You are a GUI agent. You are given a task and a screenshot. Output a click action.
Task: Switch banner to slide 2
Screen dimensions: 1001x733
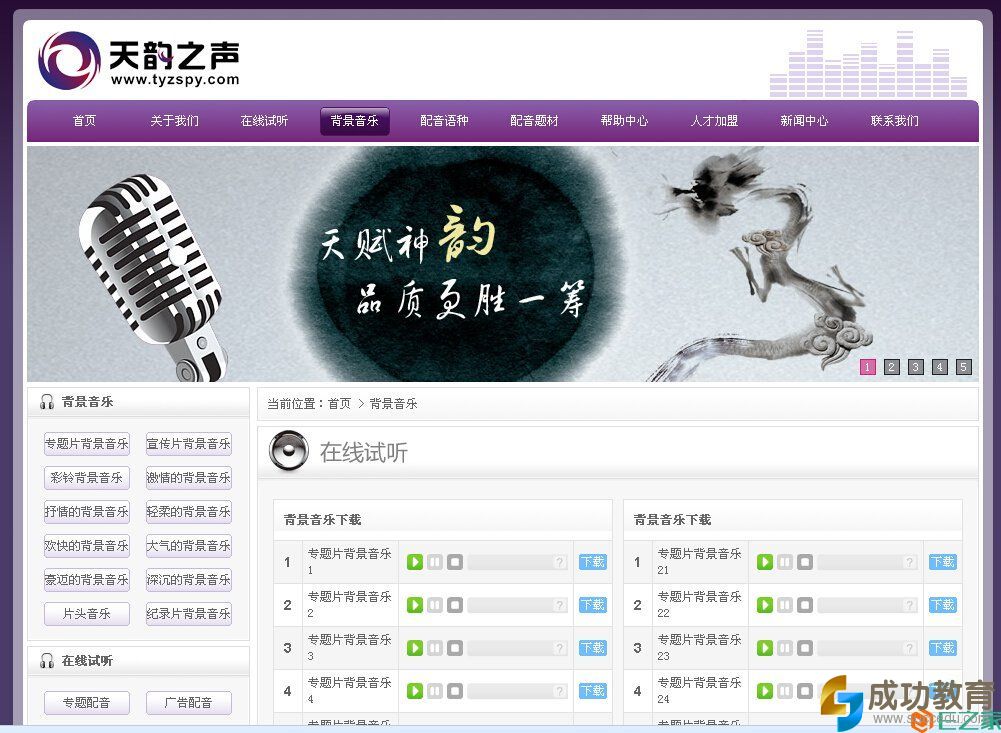[891, 367]
